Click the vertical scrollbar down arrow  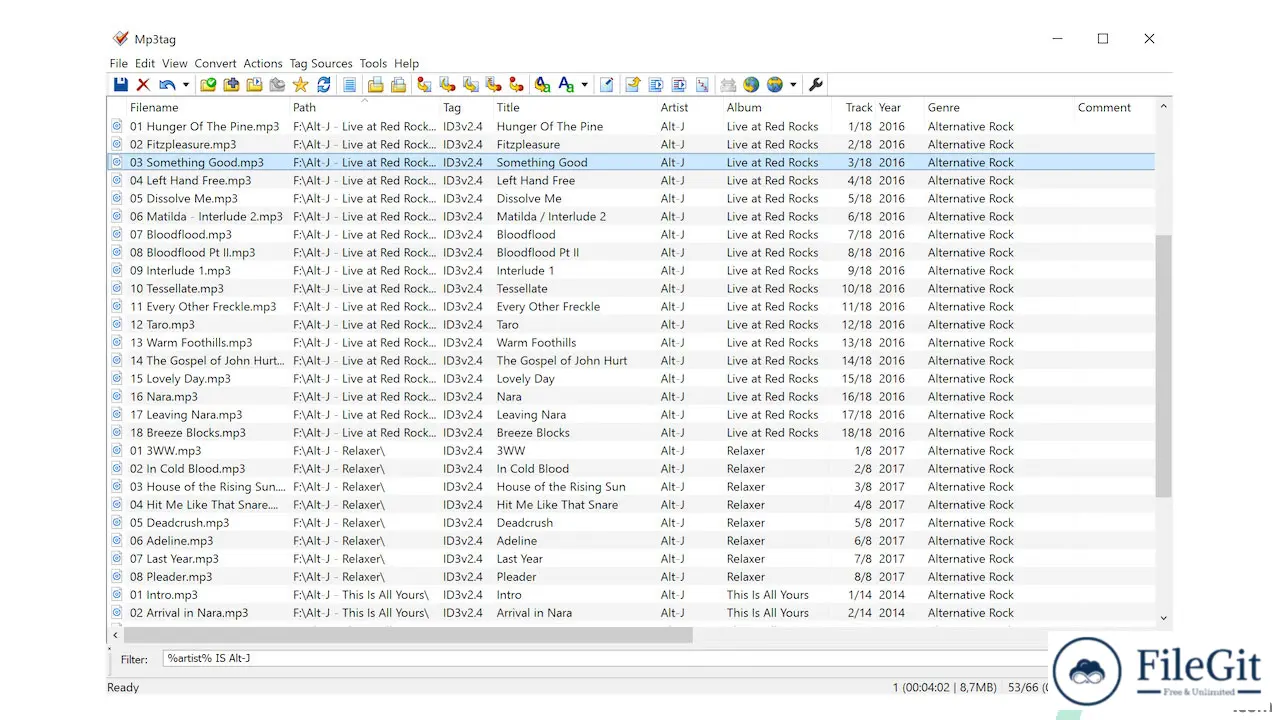[1163, 618]
